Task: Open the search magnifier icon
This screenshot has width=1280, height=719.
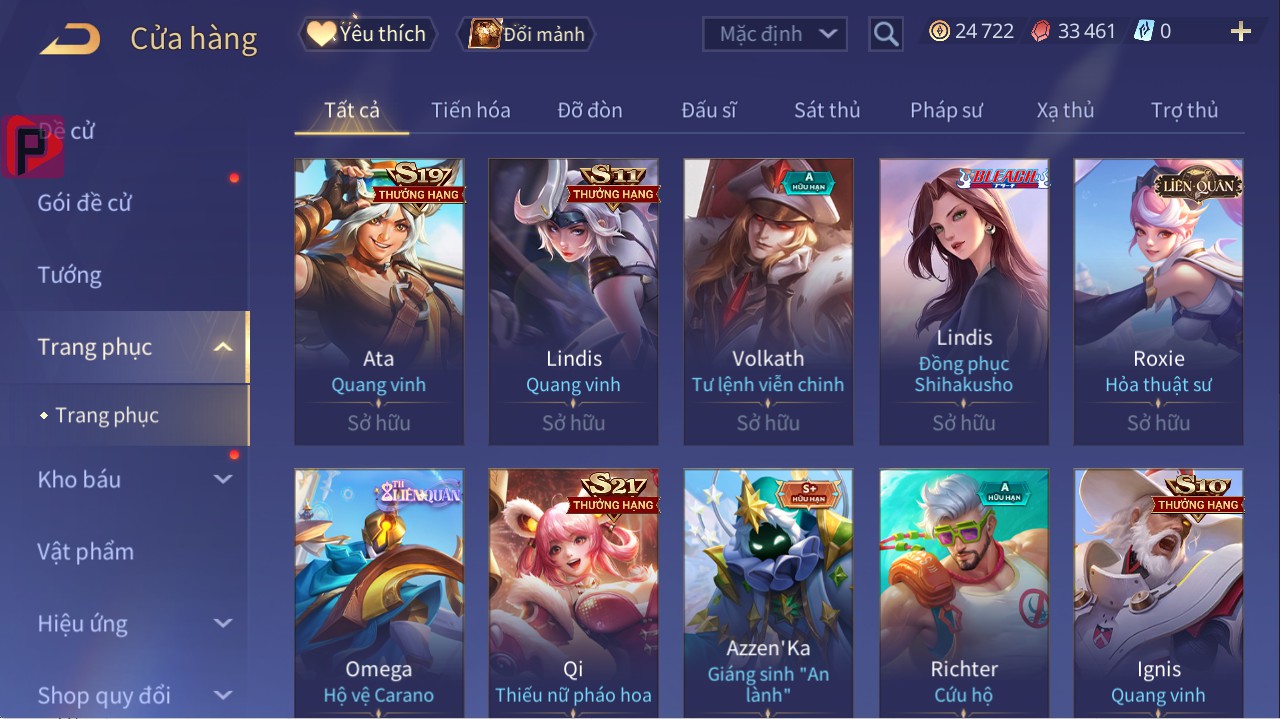Action: click(886, 34)
